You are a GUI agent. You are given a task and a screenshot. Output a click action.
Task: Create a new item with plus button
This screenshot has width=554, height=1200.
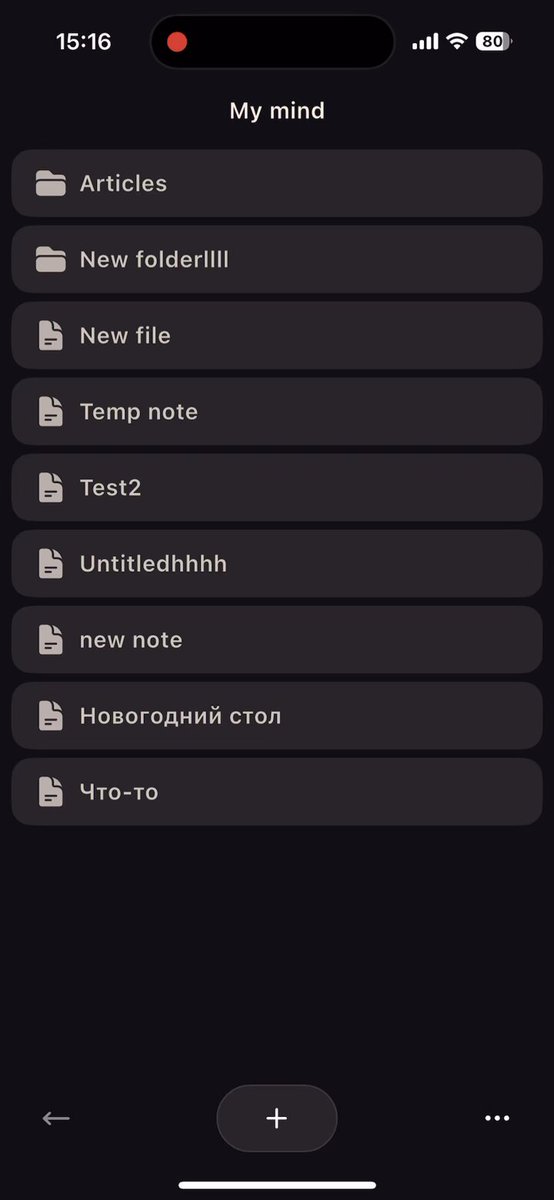click(277, 1118)
